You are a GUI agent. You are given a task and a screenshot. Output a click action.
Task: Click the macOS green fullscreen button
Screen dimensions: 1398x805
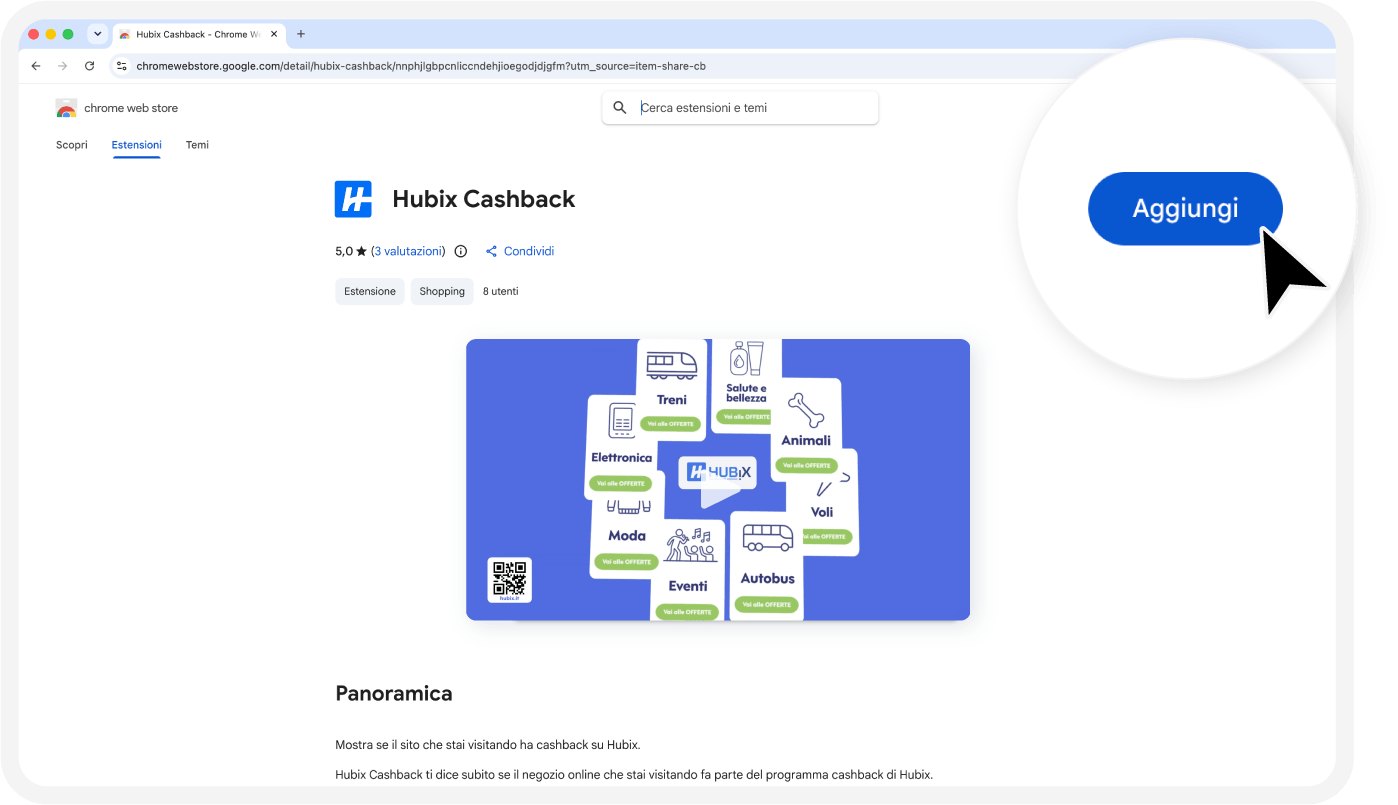[x=68, y=34]
